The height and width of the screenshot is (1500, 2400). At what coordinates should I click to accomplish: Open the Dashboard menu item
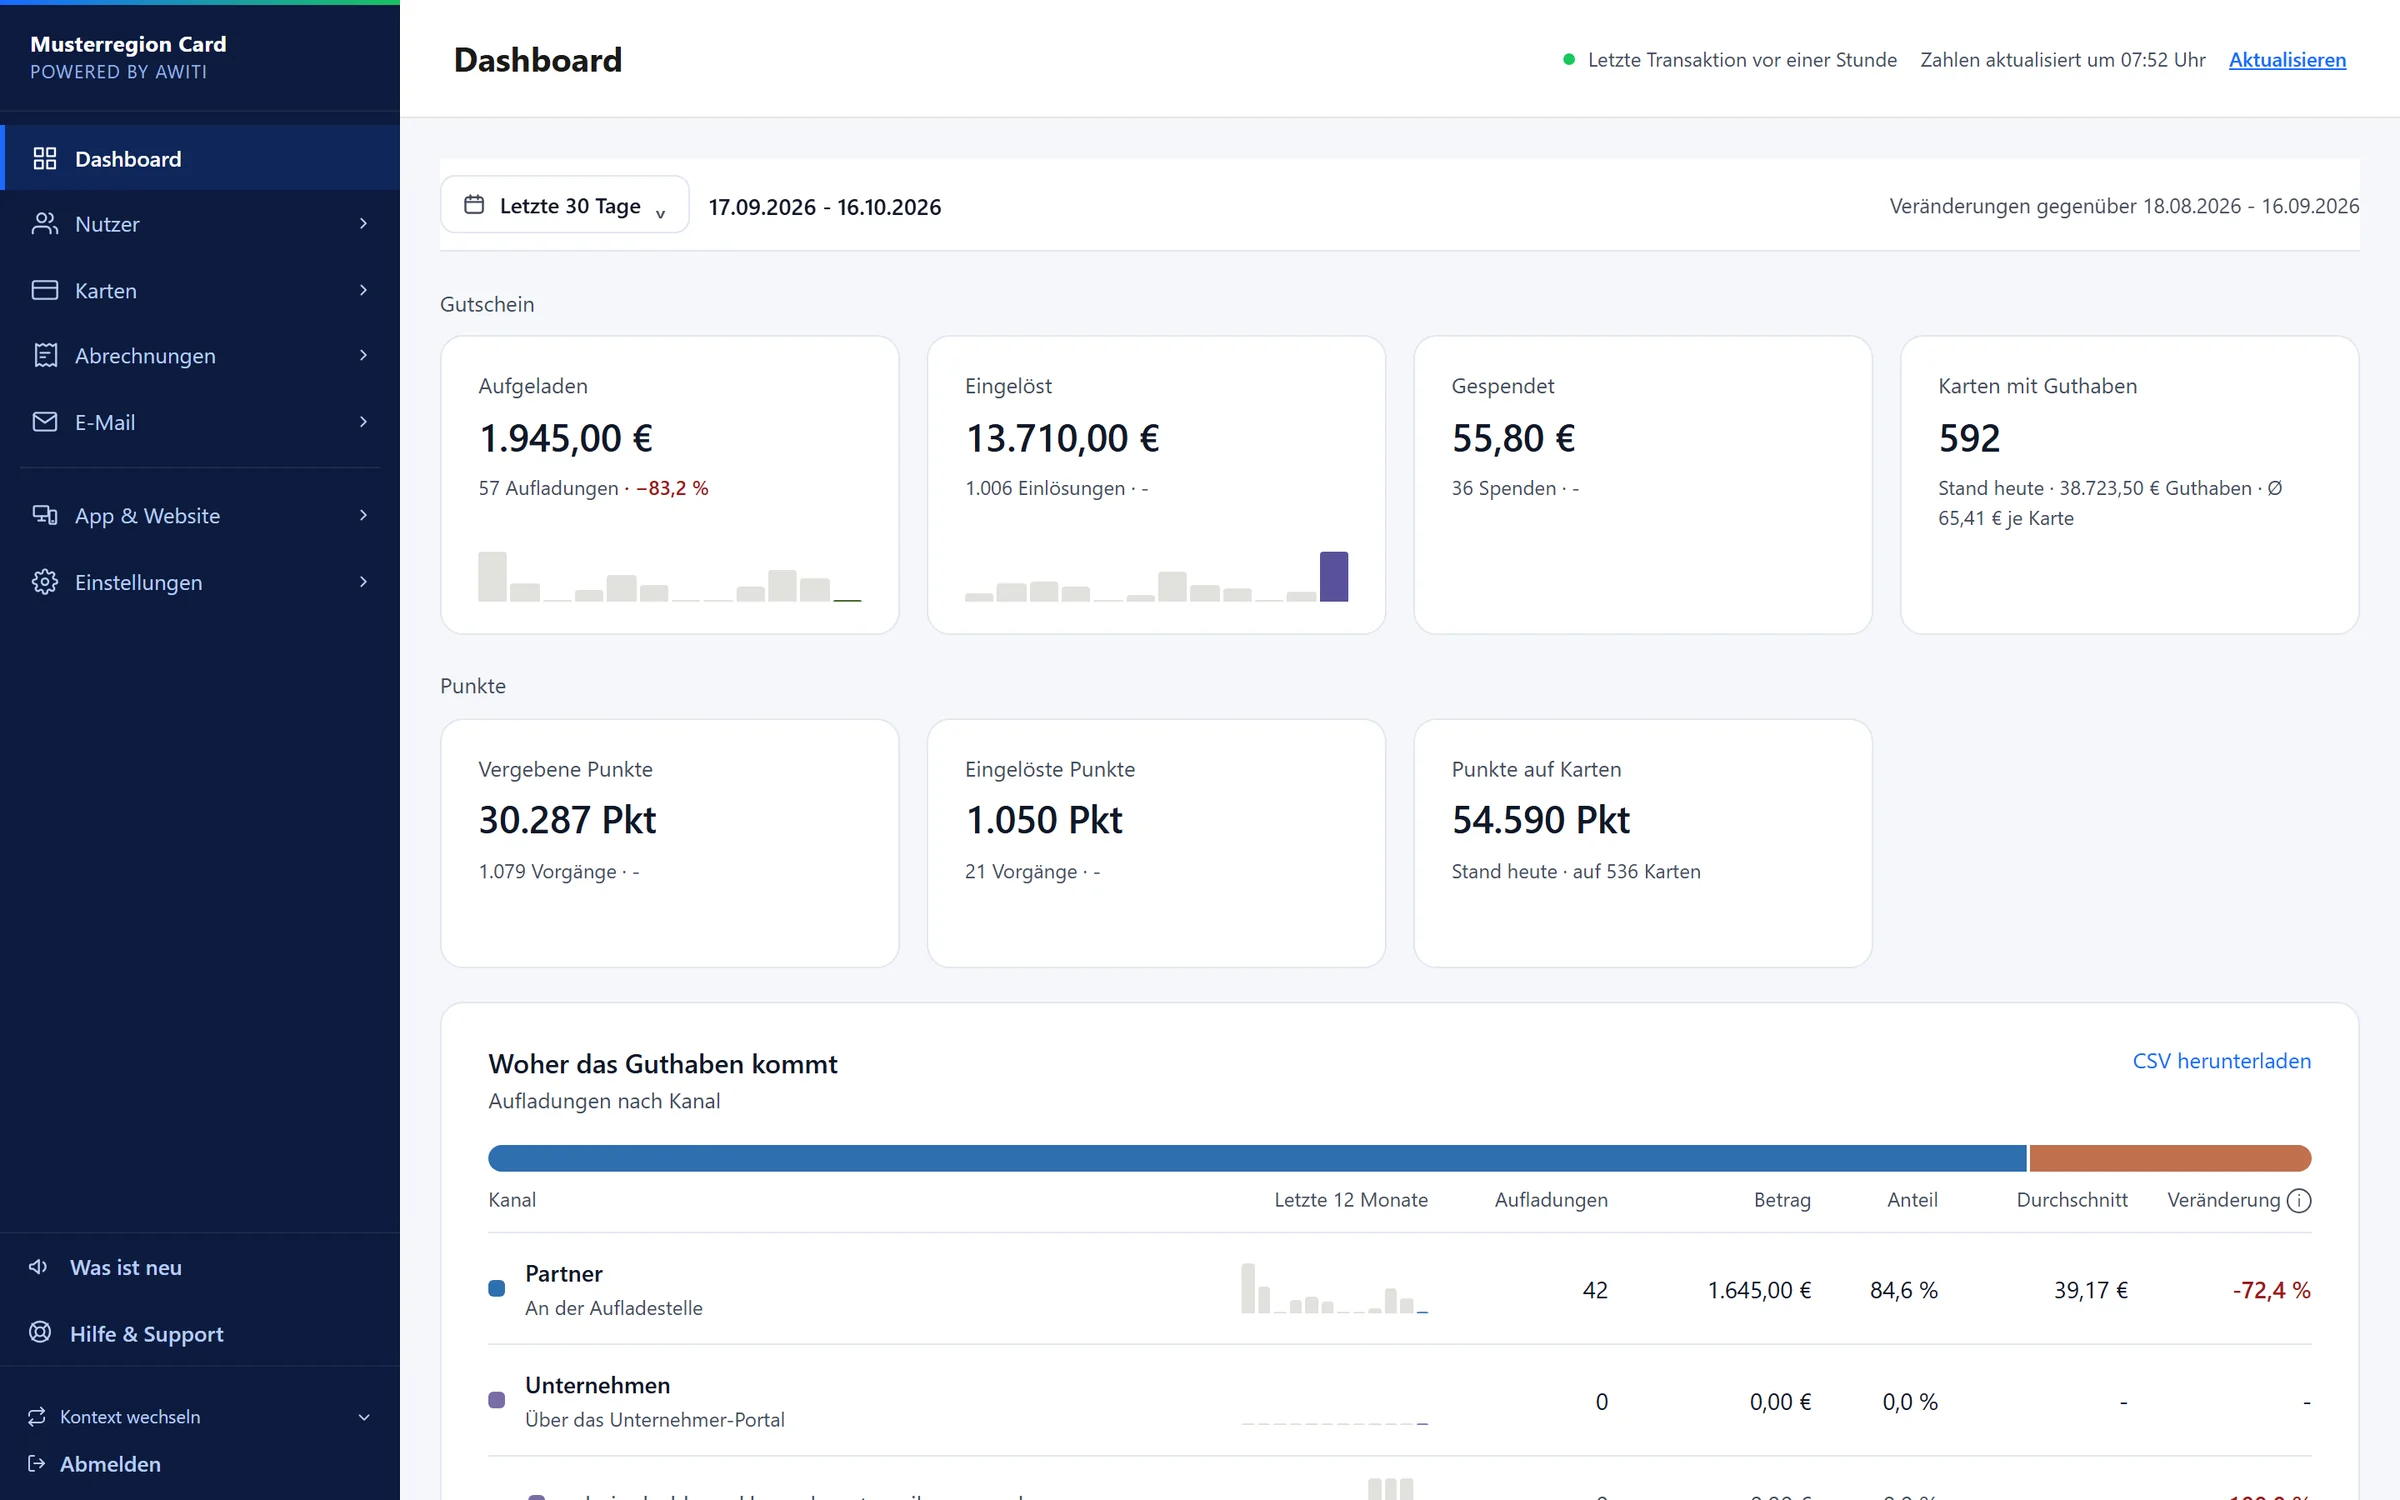pos(200,158)
